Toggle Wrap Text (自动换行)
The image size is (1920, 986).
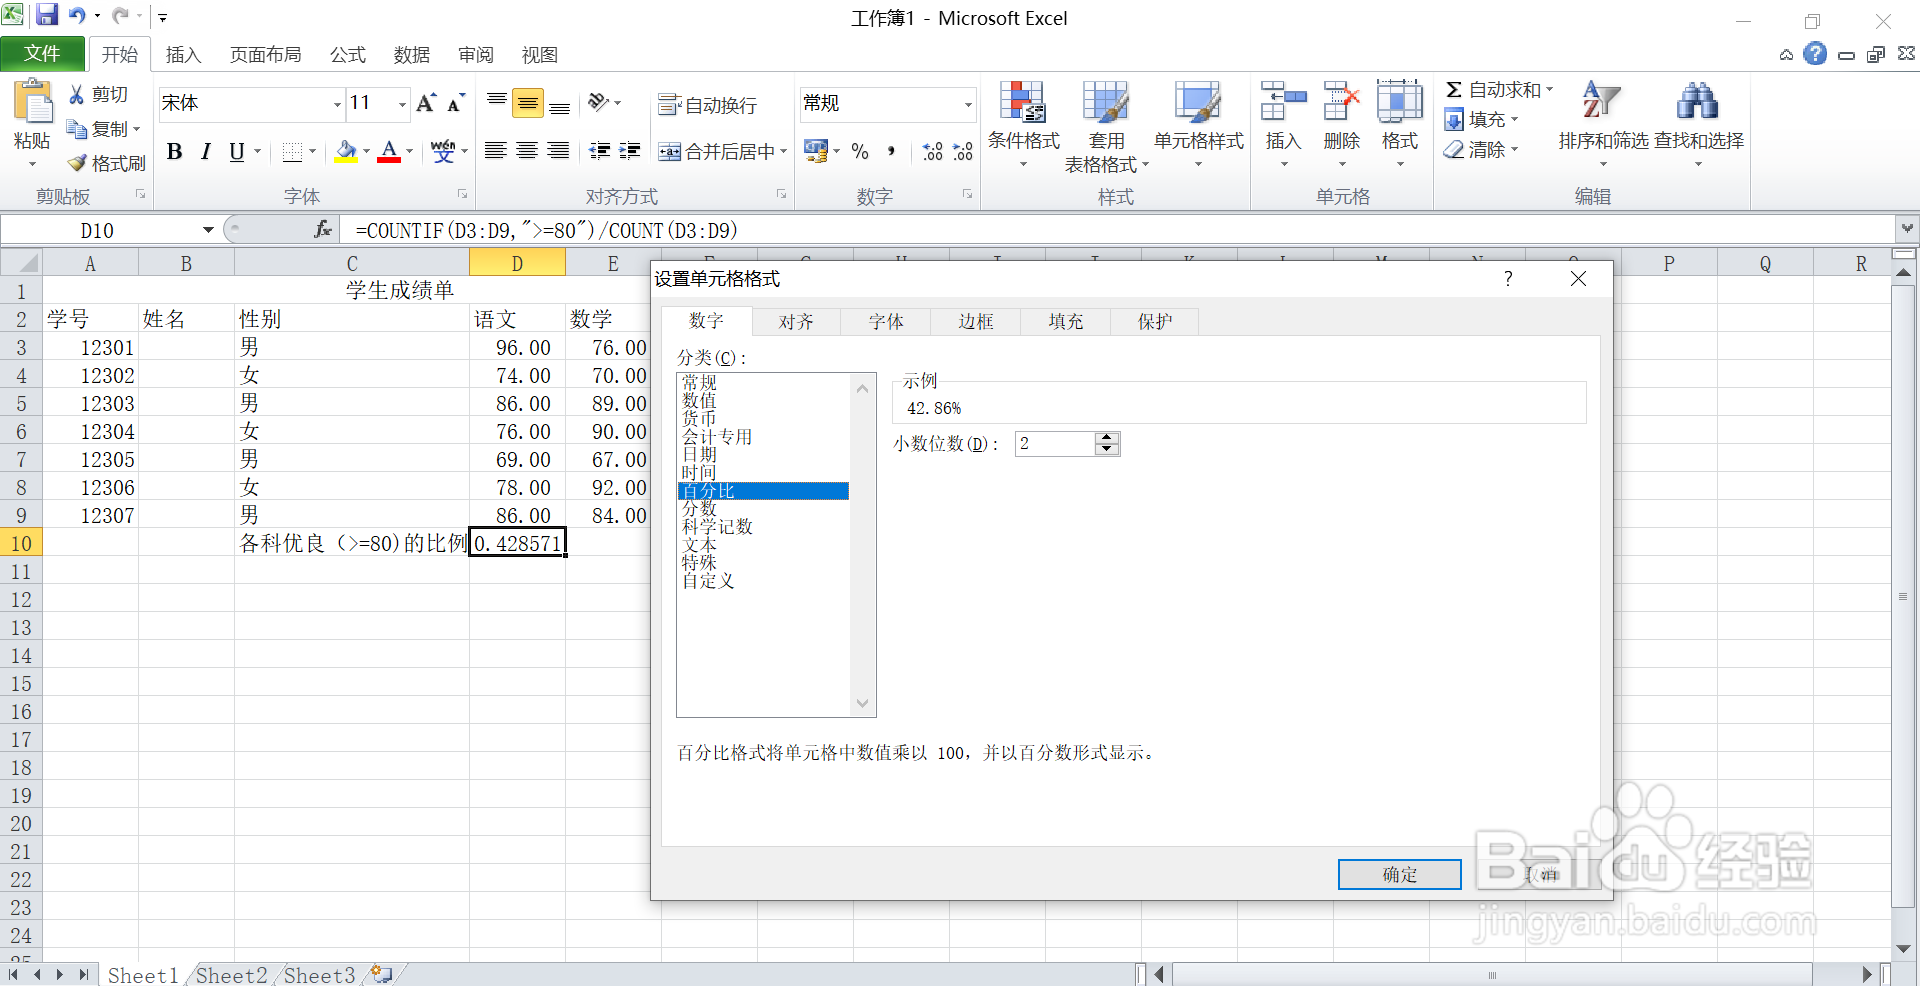coord(707,105)
